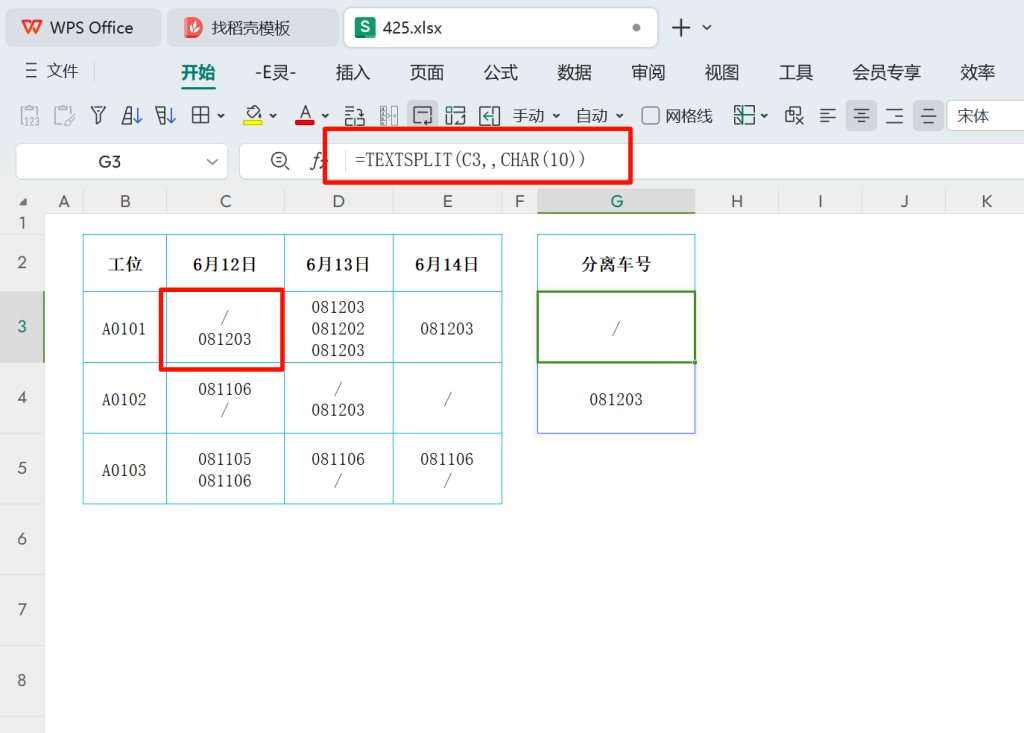Viewport: 1024px width, 733px height.
Task: Open the borders dropdown arrow
Action: 221,116
